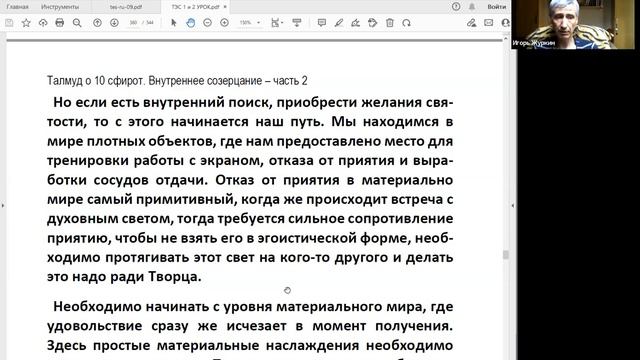Click the print icon
This screenshot has width=640, height=360.
tap(60, 23)
